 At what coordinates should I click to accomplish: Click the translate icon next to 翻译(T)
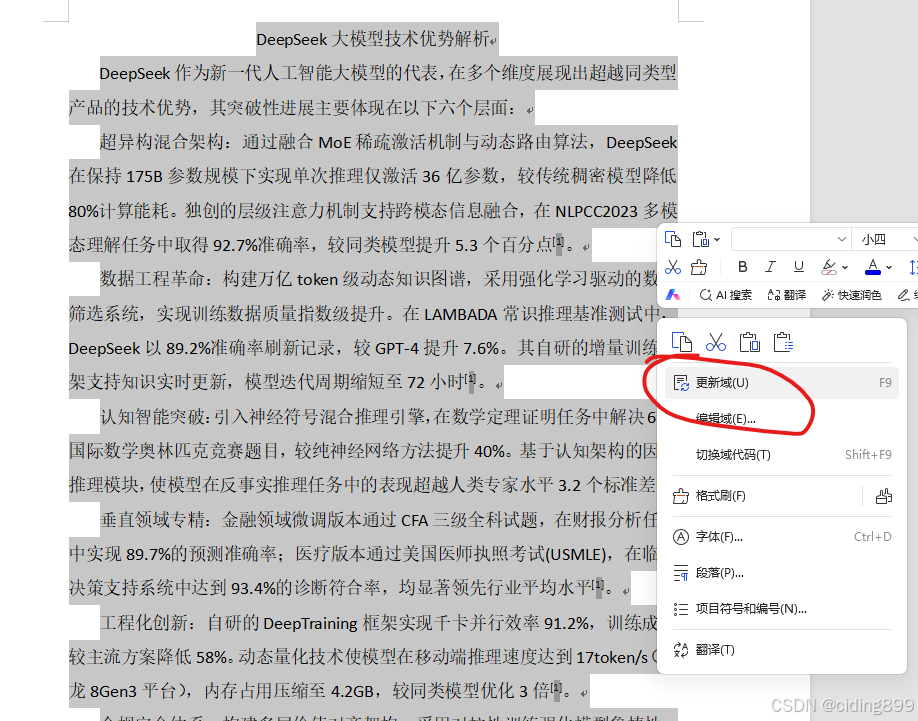tap(681, 650)
